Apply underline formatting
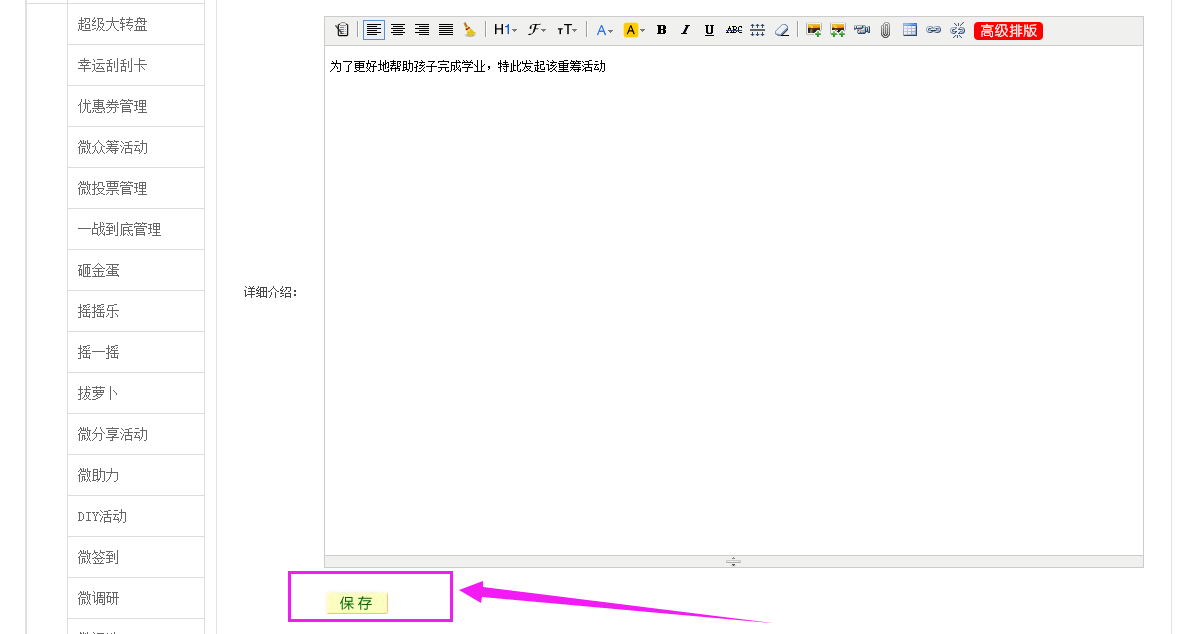This screenshot has width=1201, height=634. click(x=709, y=30)
